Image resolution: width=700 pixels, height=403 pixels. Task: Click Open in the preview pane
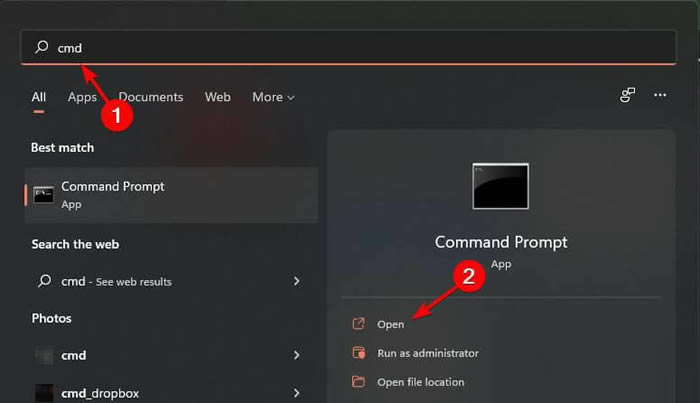tap(391, 324)
